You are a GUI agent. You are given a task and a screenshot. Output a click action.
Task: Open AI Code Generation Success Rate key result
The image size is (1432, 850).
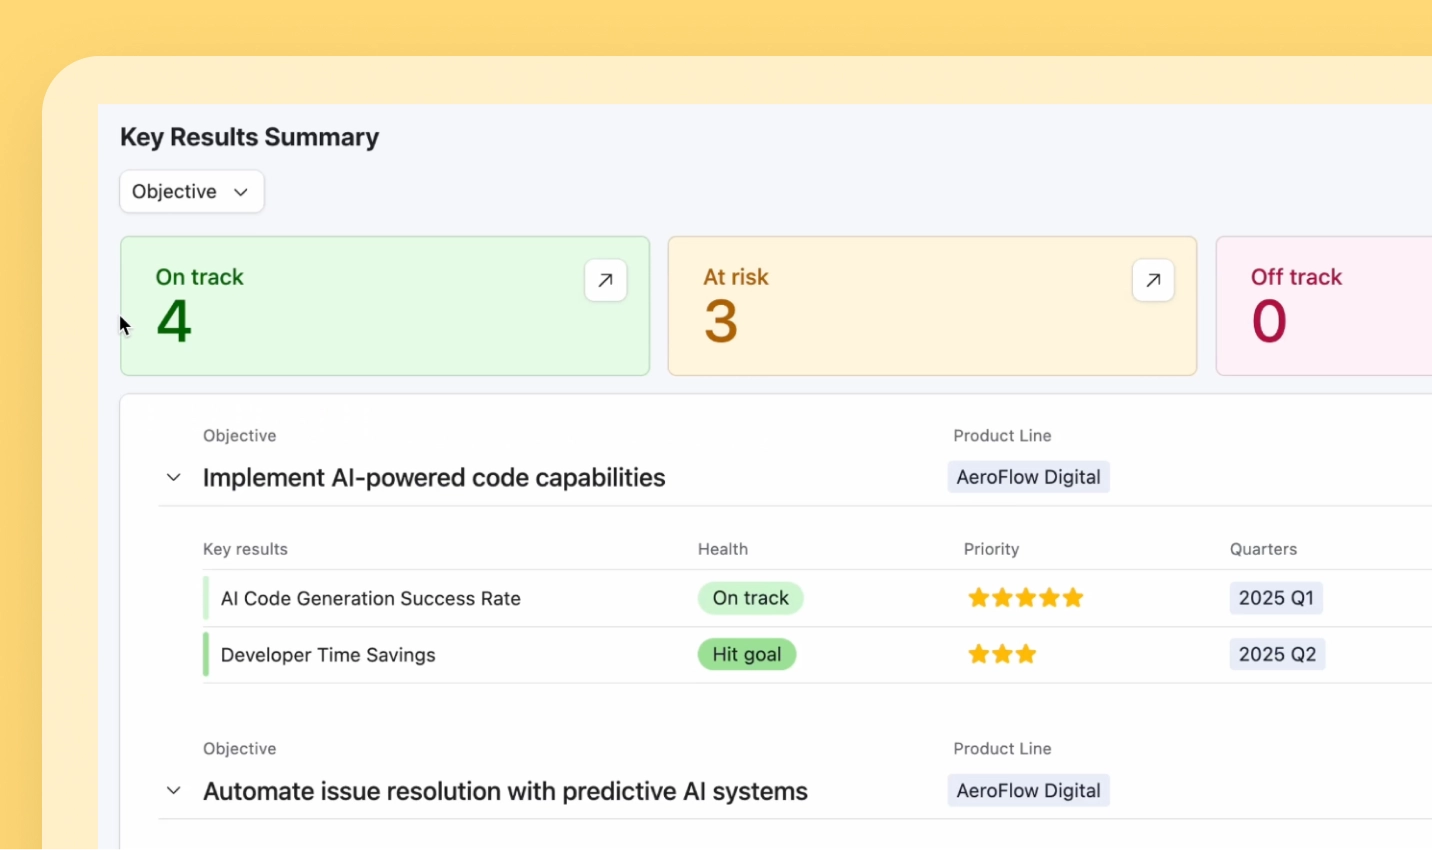[371, 599]
